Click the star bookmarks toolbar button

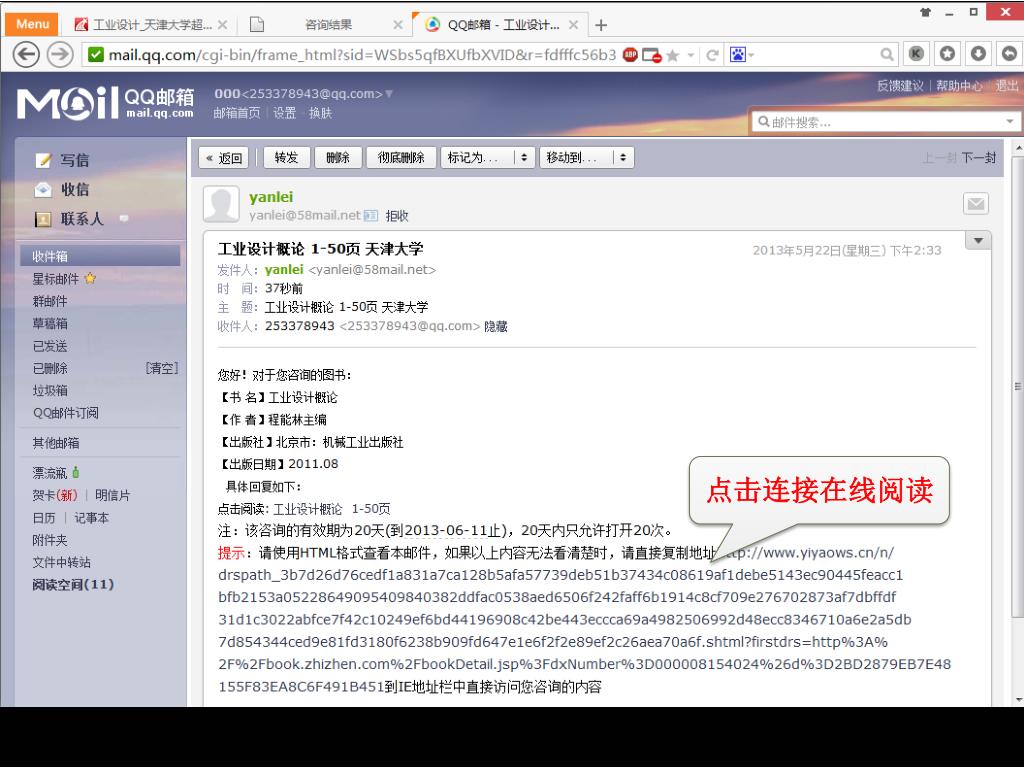[948, 54]
